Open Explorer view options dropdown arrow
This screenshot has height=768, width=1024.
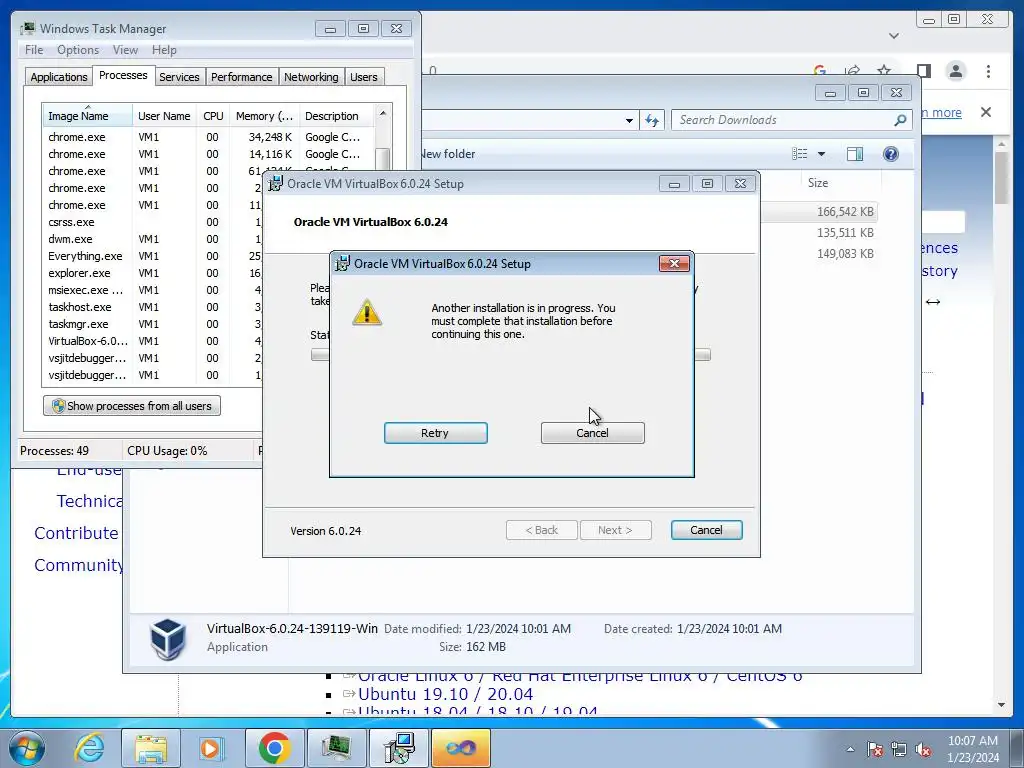(822, 154)
